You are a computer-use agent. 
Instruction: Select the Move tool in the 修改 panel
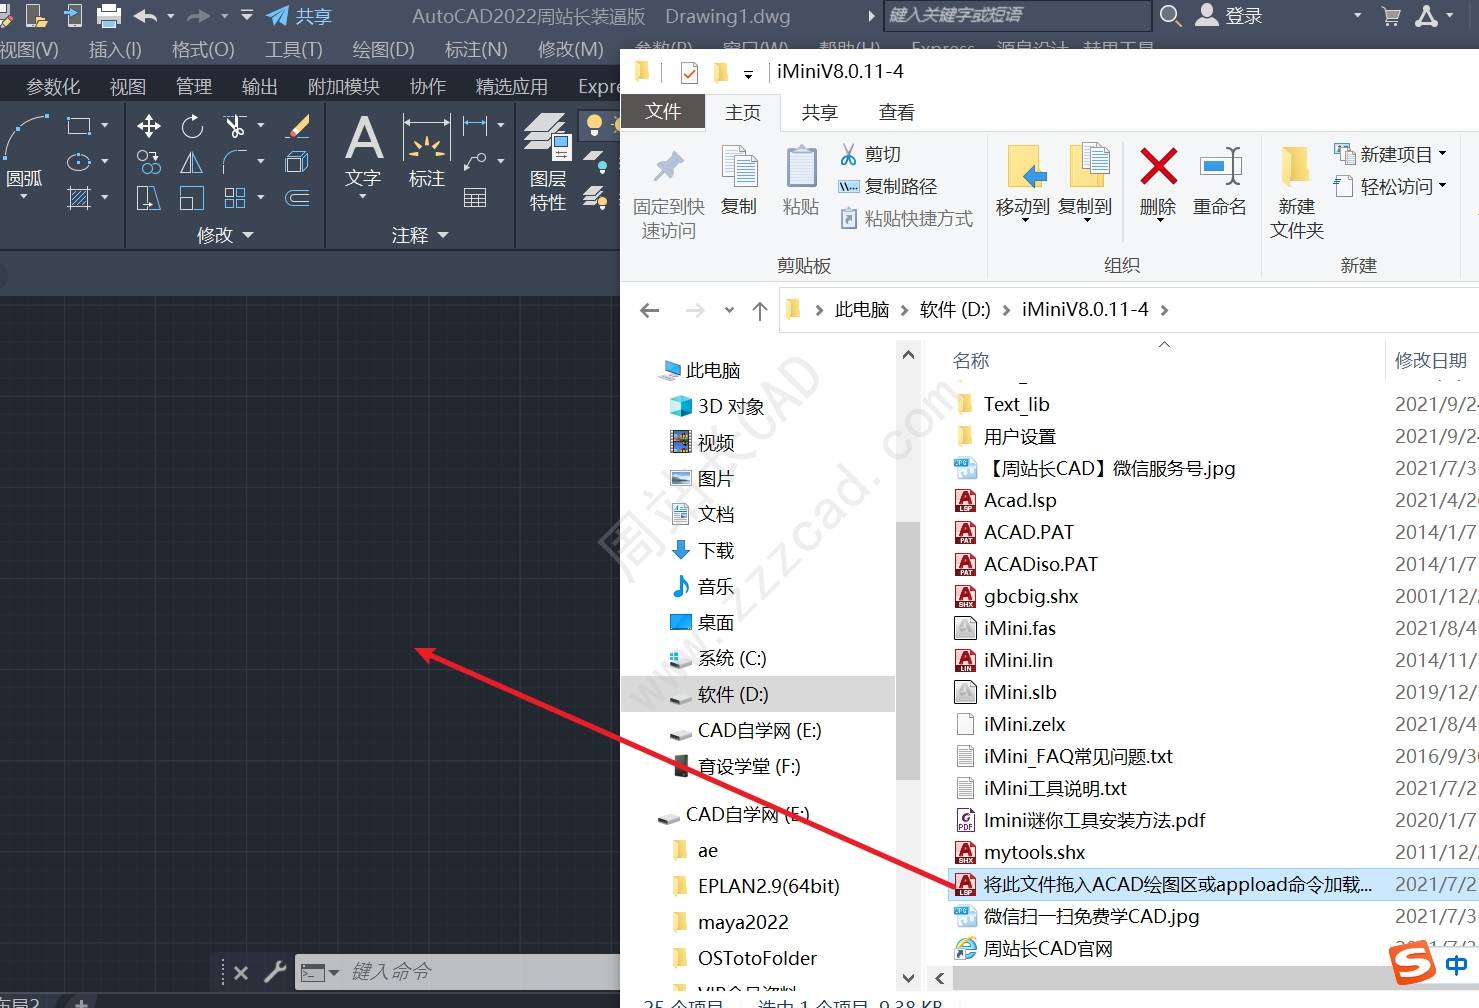(149, 126)
